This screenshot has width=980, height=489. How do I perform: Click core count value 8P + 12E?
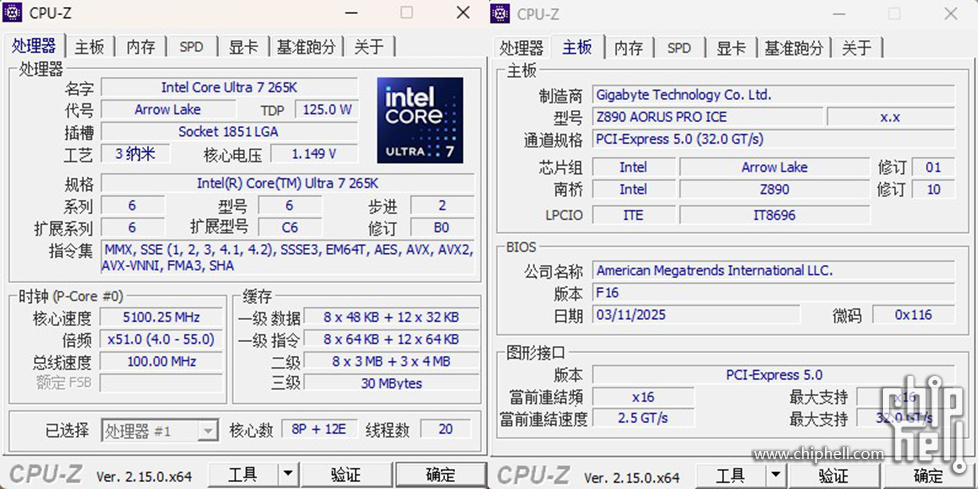[x=319, y=430]
